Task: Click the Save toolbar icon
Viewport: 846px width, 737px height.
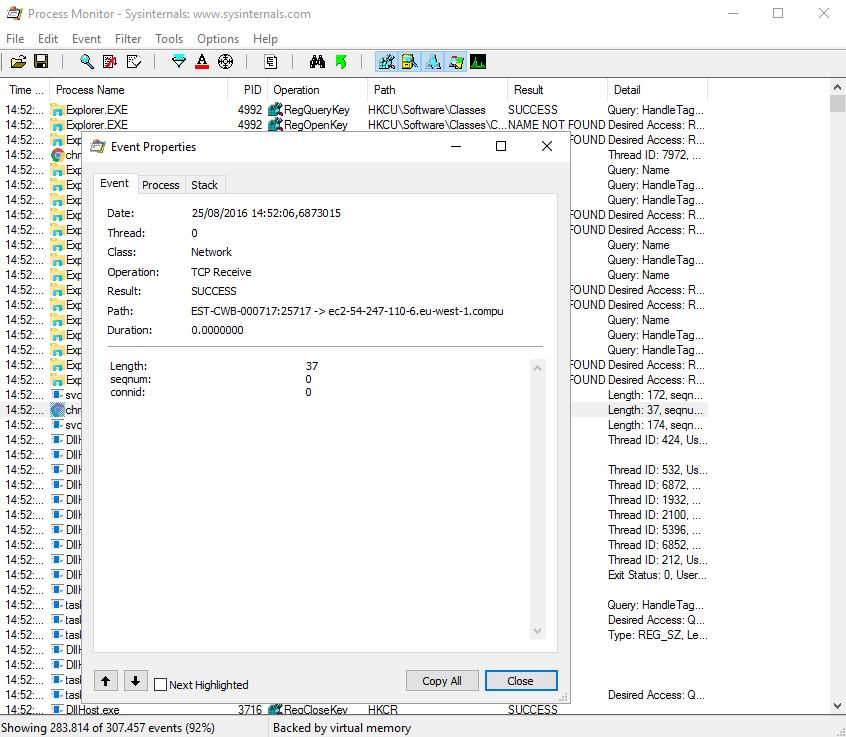Action: coord(41,62)
